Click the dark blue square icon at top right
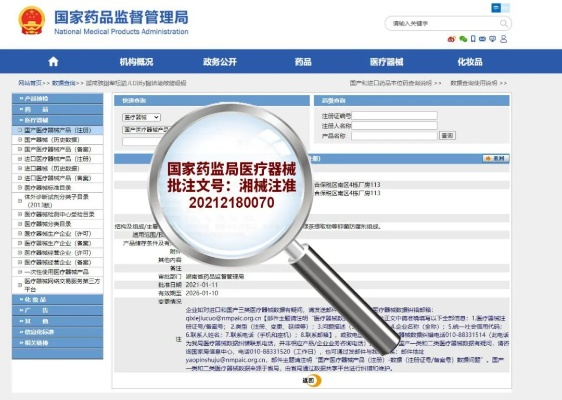562x400 pixels. coord(496,8)
